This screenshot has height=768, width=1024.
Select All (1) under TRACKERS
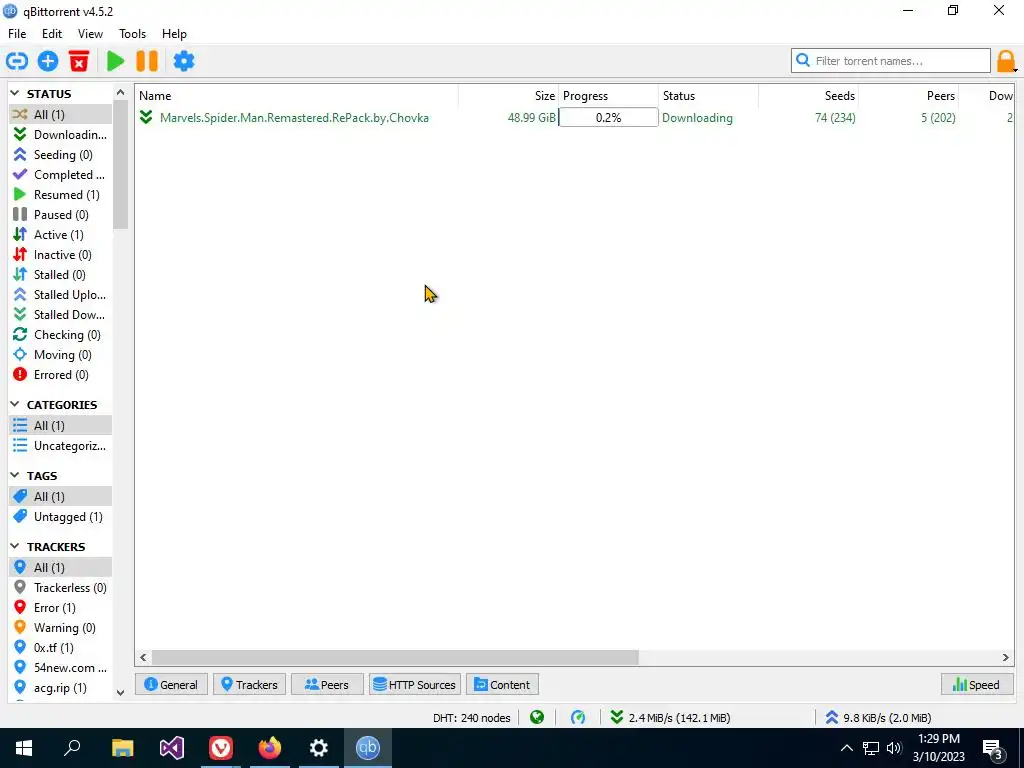(61, 568)
